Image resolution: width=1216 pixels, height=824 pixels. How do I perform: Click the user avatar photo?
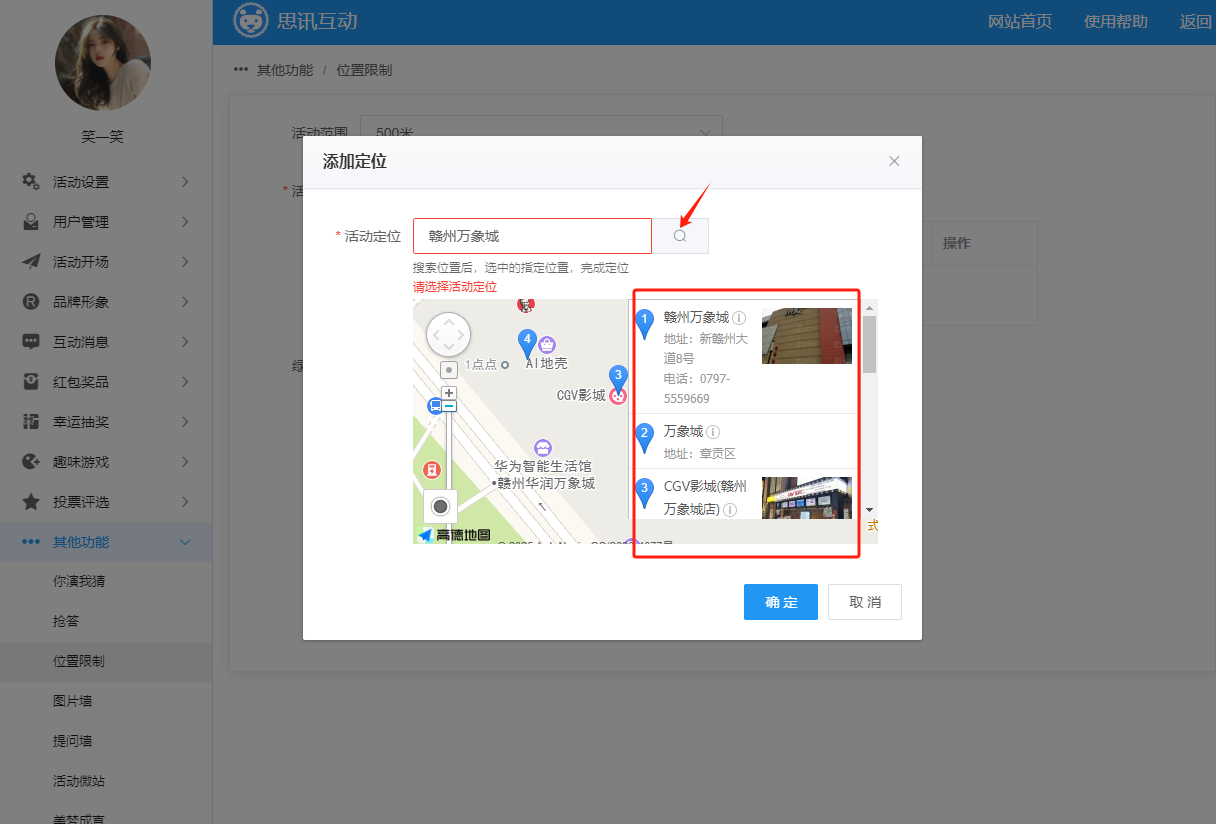coord(103,62)
